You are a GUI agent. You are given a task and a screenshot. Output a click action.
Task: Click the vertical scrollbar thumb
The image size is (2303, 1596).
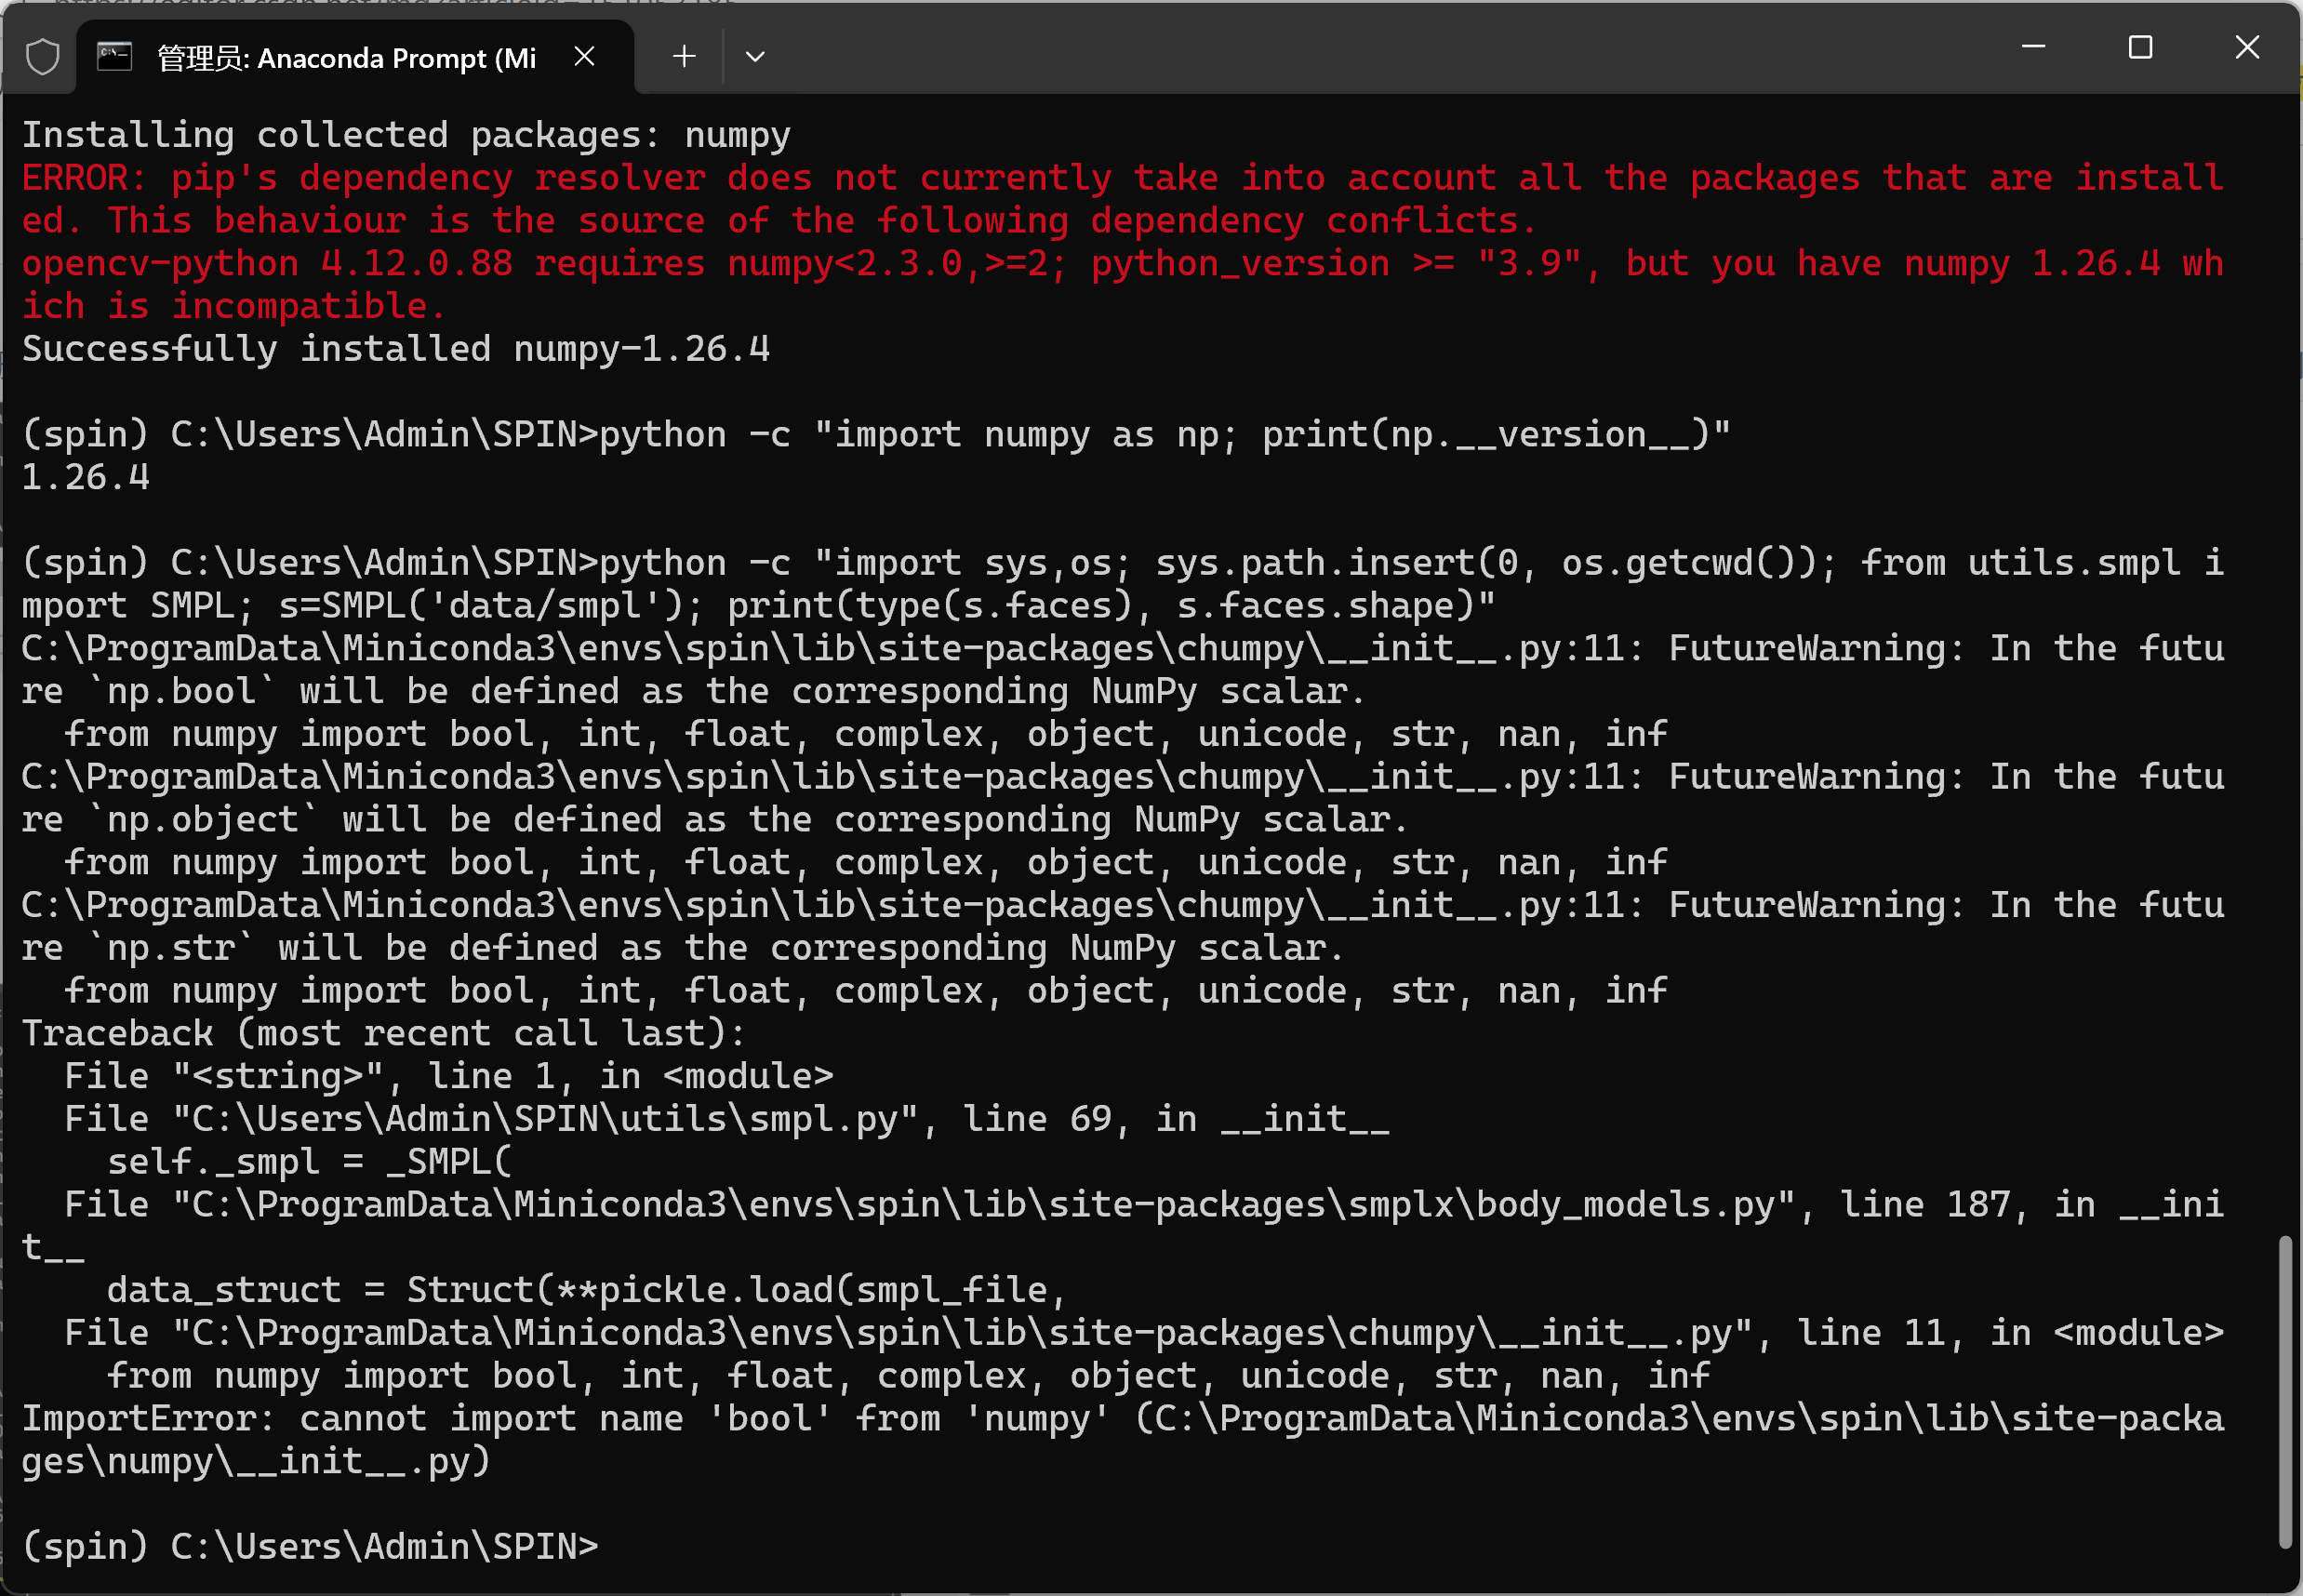point(2284,1390)
